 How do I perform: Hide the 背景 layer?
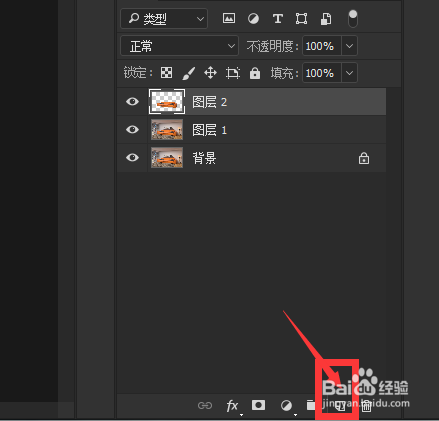[132, 157]
